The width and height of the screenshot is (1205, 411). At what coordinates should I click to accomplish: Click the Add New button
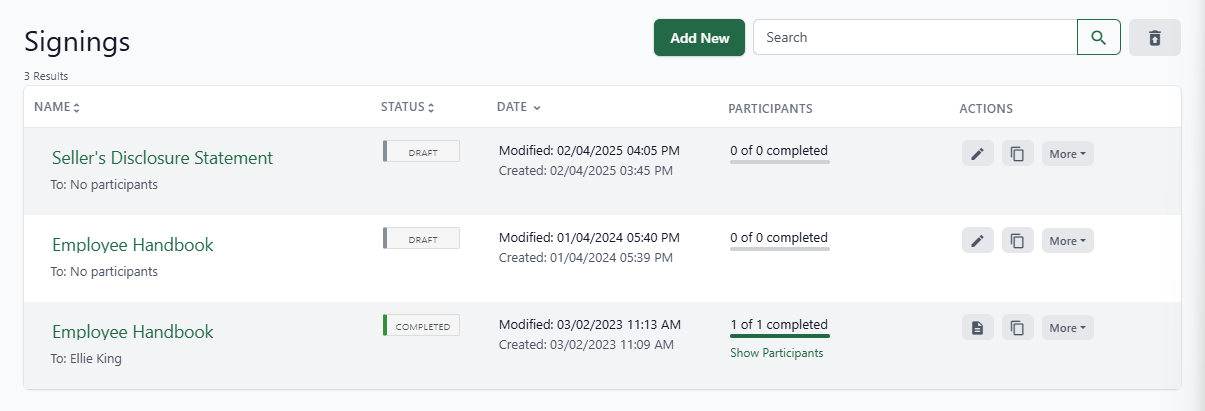[x=699, y=37]
